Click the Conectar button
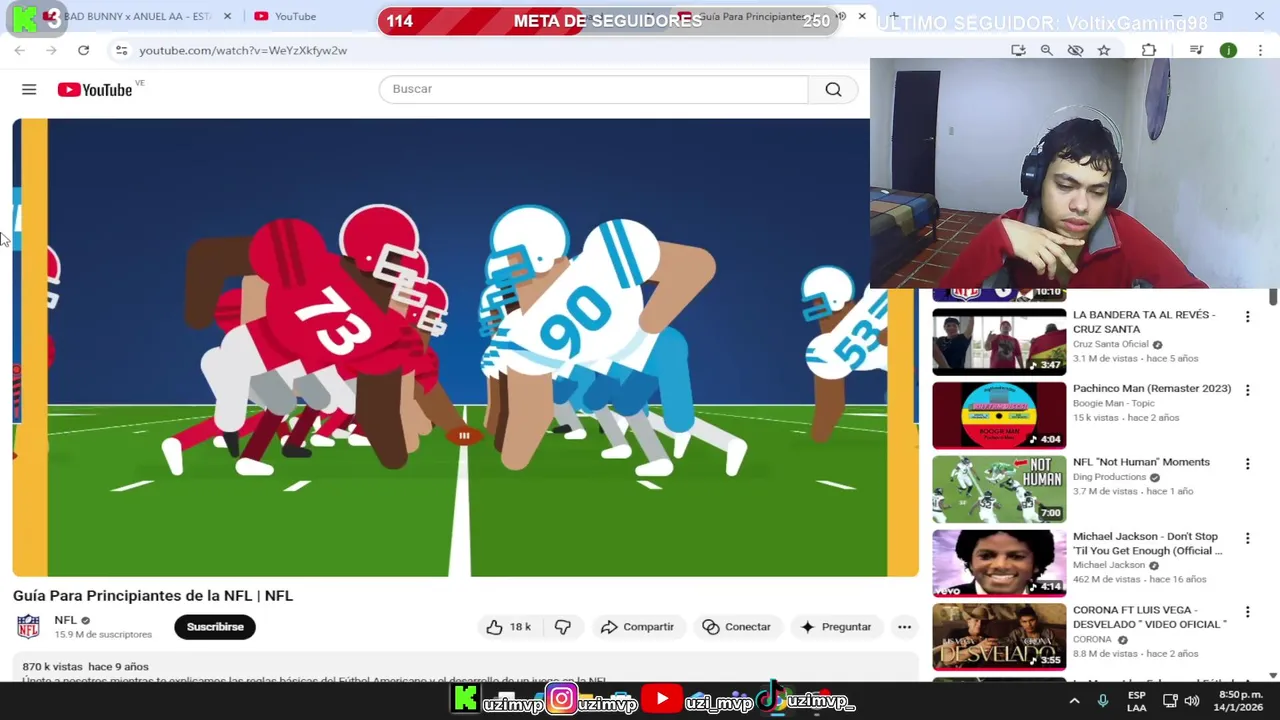Image resolution: width=1280 pixels, height=720 pixels. [737, 627]
